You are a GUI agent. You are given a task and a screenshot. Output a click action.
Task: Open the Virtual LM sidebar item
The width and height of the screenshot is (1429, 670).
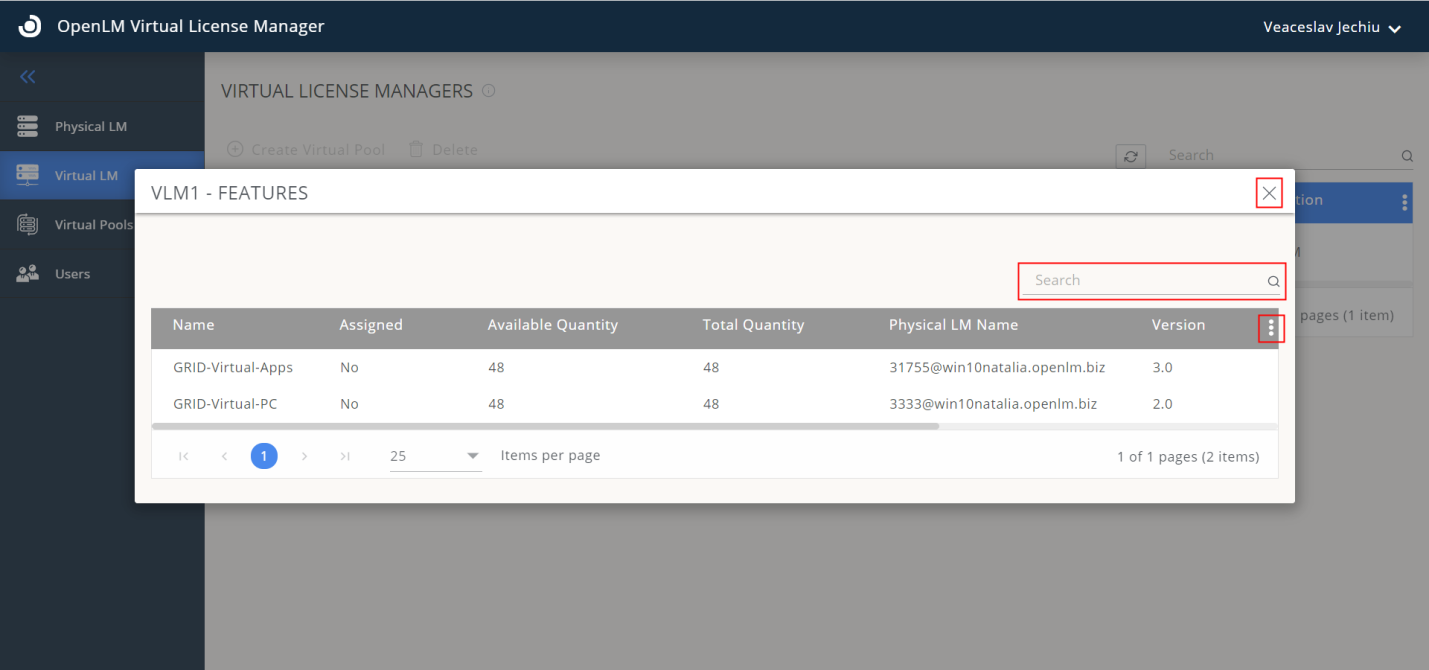[x=86, y=175]
